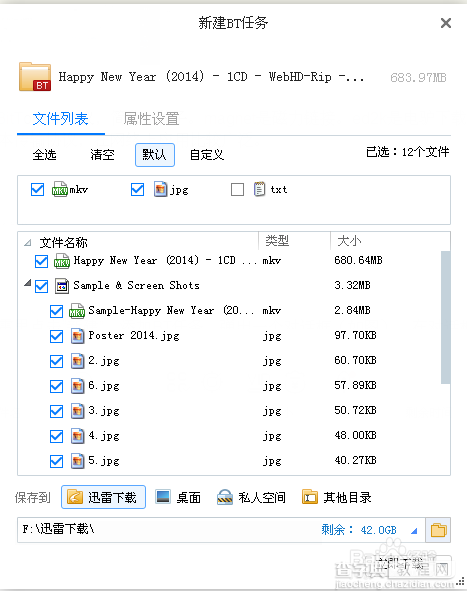This screenshot has height=591, width=467.
Task: Click the file list vertical scrollbar
Action: point(446,317)
